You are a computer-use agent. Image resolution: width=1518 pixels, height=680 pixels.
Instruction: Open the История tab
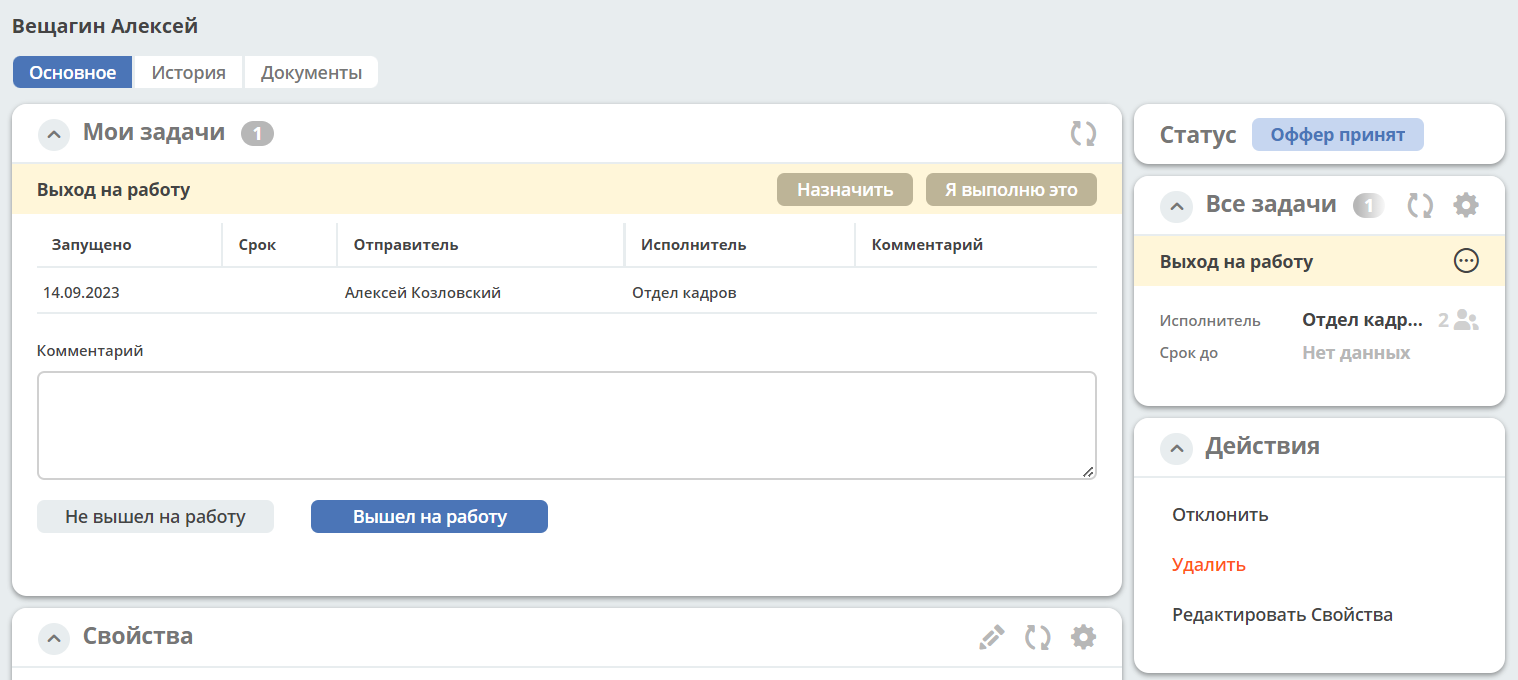point(189,72)
